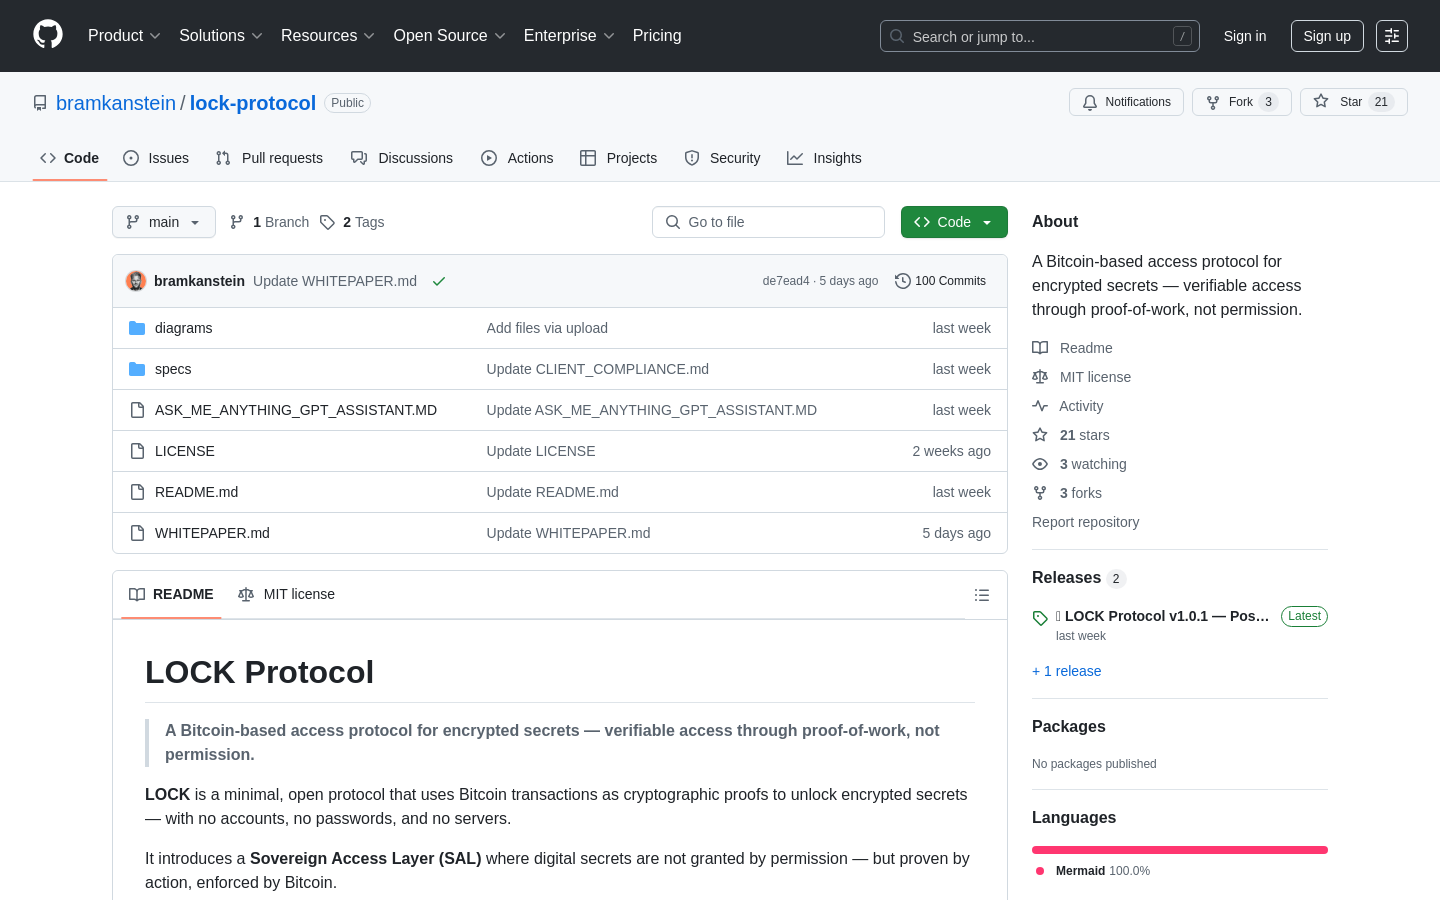Click the forks icon in About
Screen dimensions: 1440x900
click(x=1040, y=493)
